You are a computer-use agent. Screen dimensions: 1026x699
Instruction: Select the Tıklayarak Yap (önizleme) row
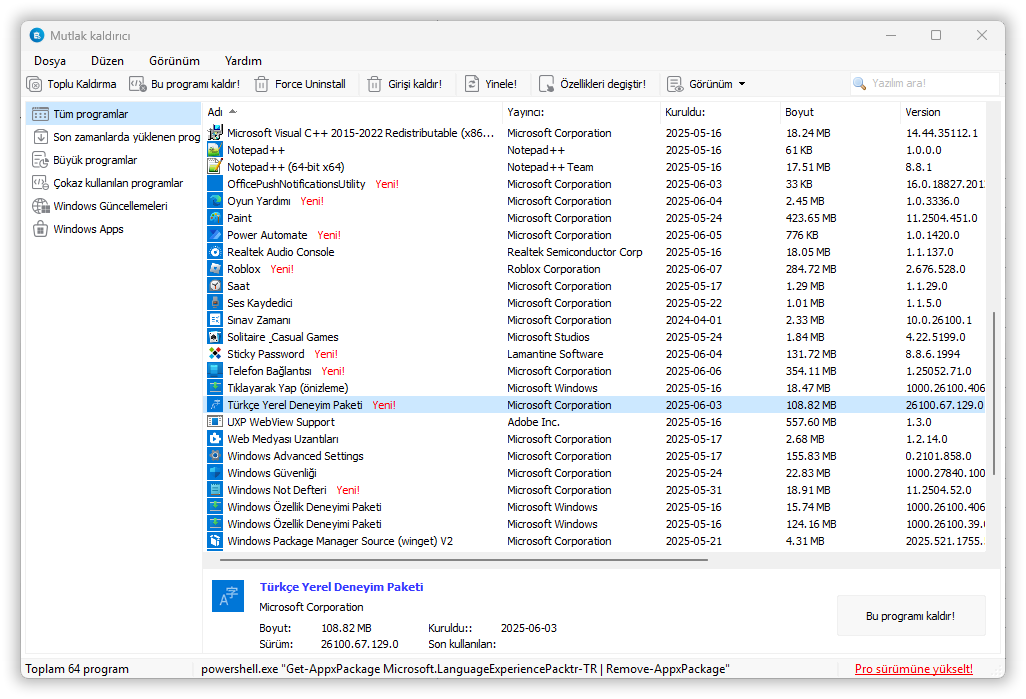coord(595,387)
